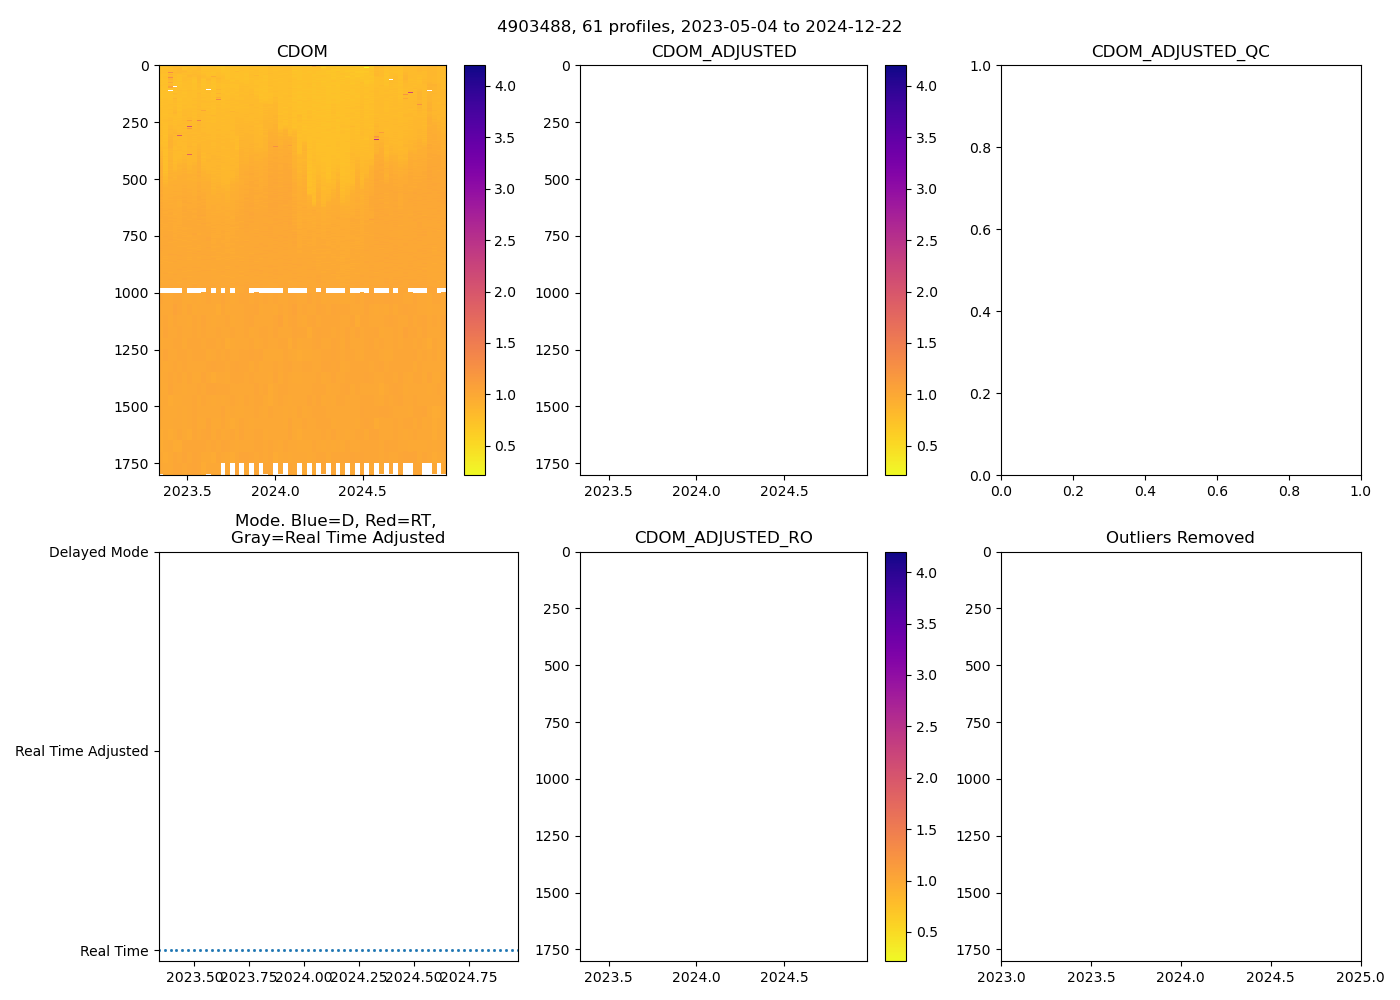The height and width of the screenshot is (1000, 1400).
Task: Click the 0.8 tick on CDOM_ADJUSTED_QC y-axis
Action: point(979,148)
